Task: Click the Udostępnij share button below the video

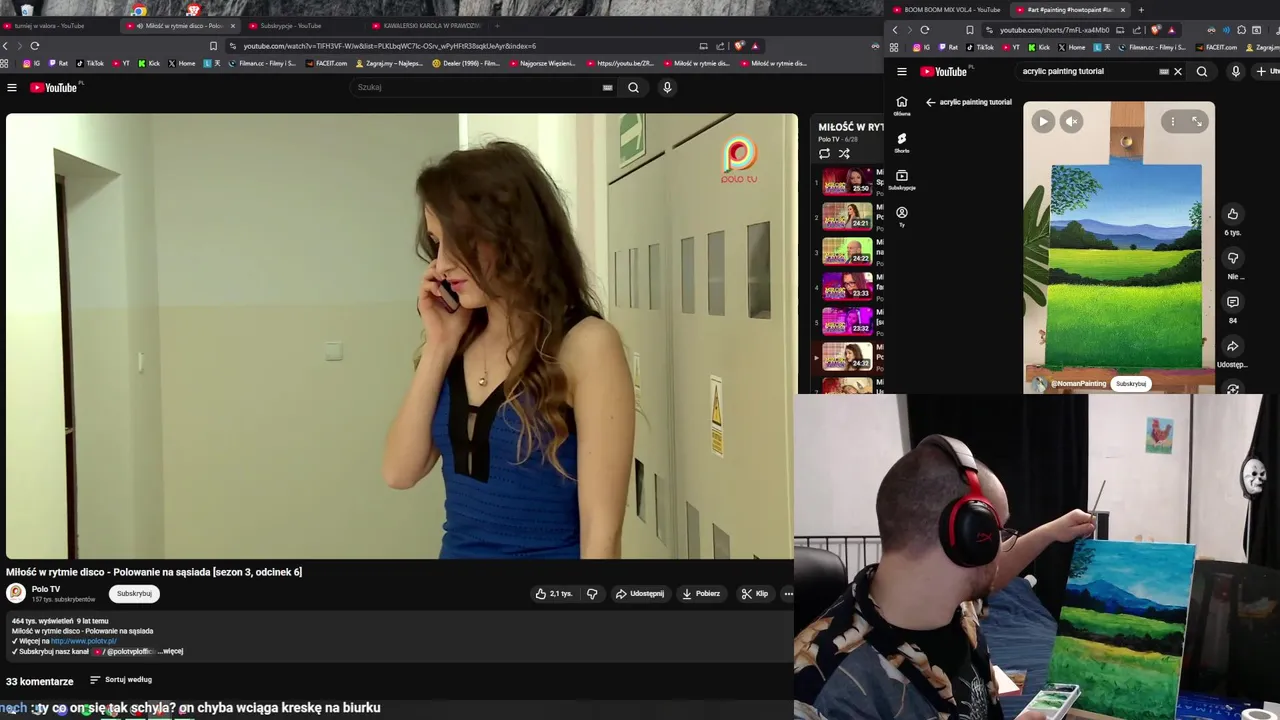Action: (639, 594)
